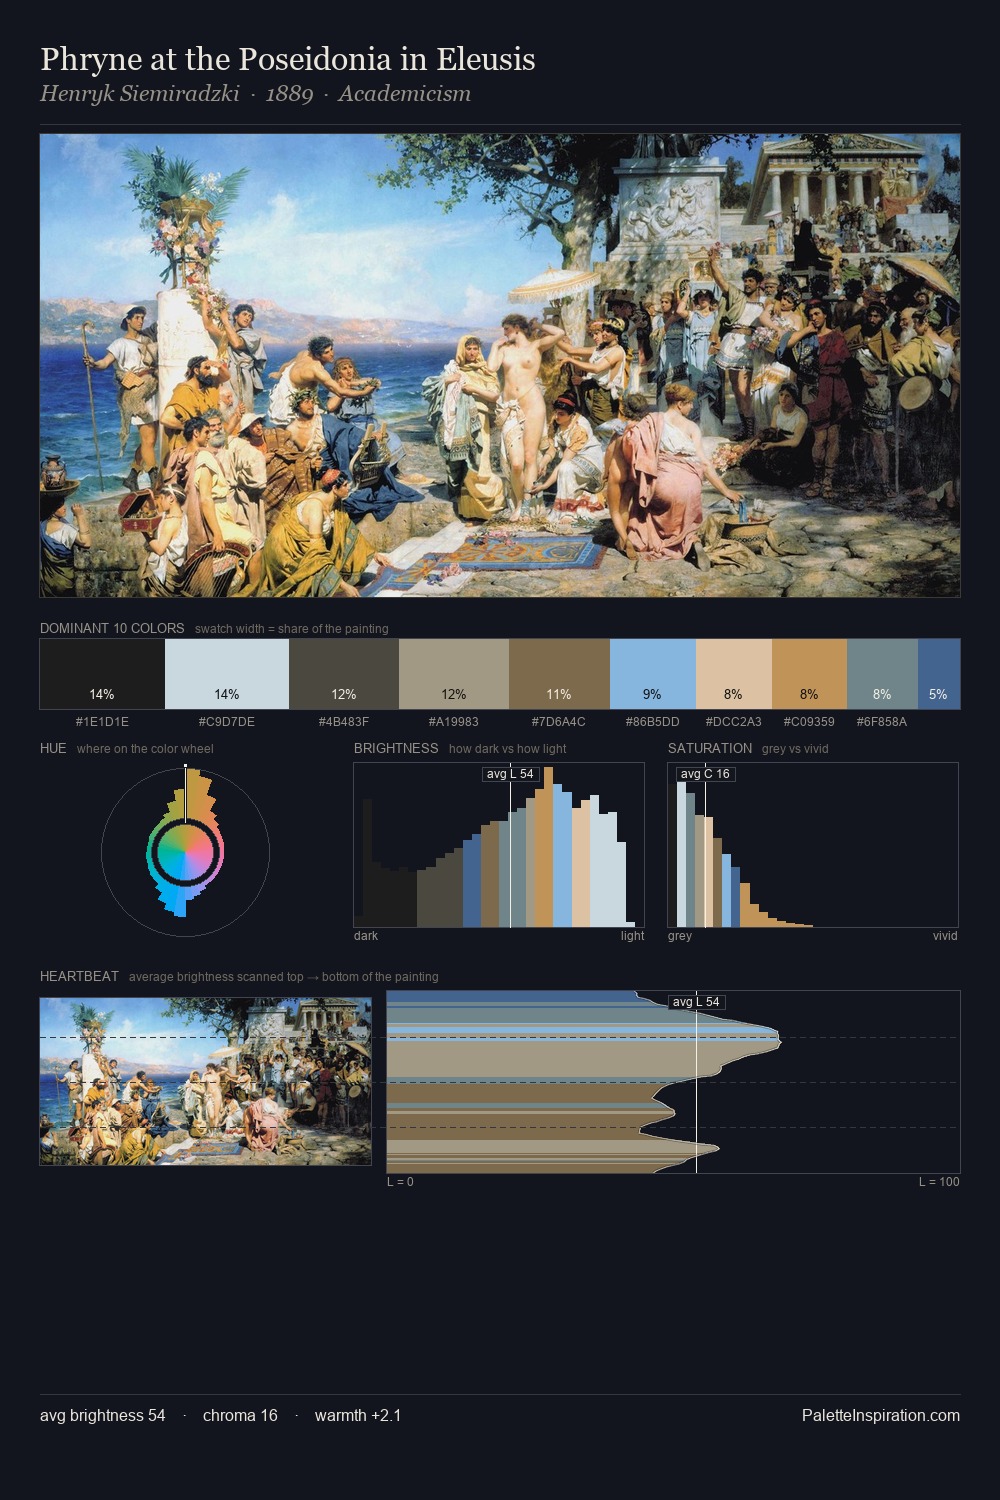Image resolution: width=1000 pixels, height=1500 pixels.
Task: Click the PaletteInspiration.com link
Action: coord(881,1415)
